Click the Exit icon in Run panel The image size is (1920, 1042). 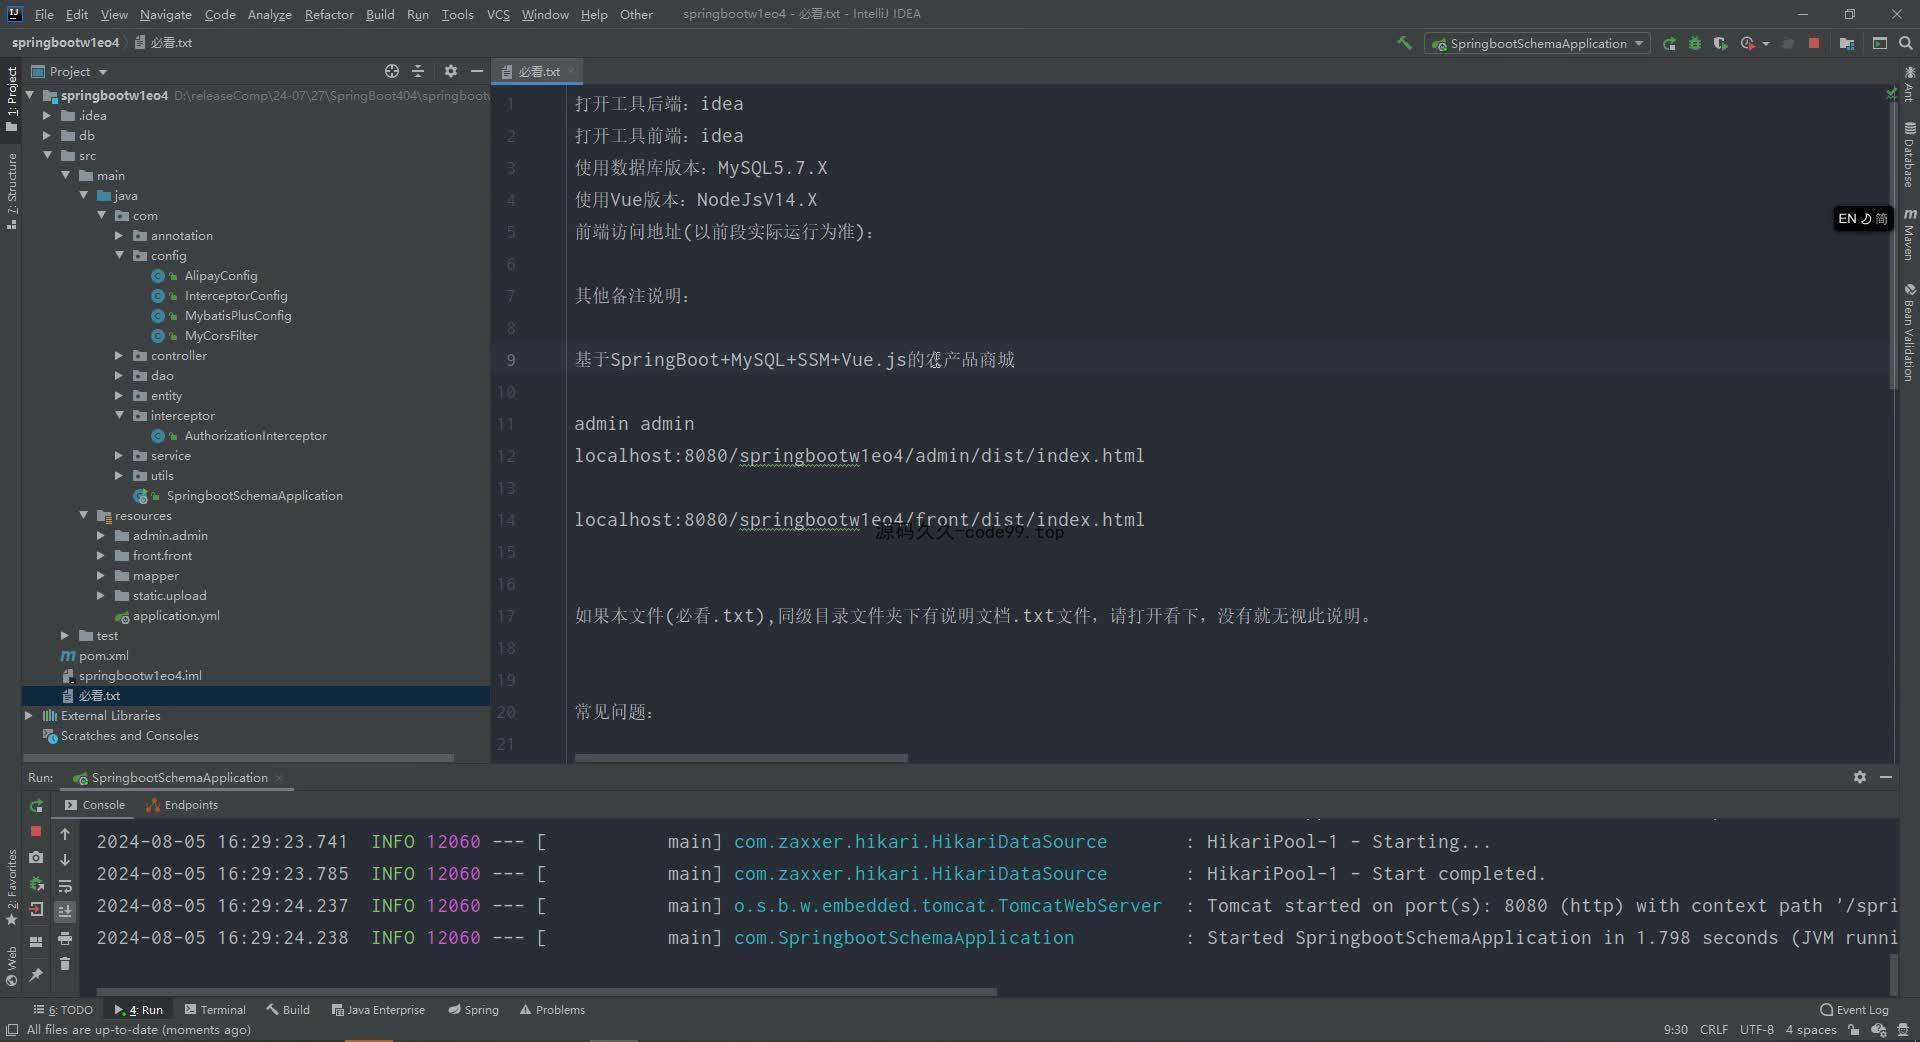tap(36, 909)
